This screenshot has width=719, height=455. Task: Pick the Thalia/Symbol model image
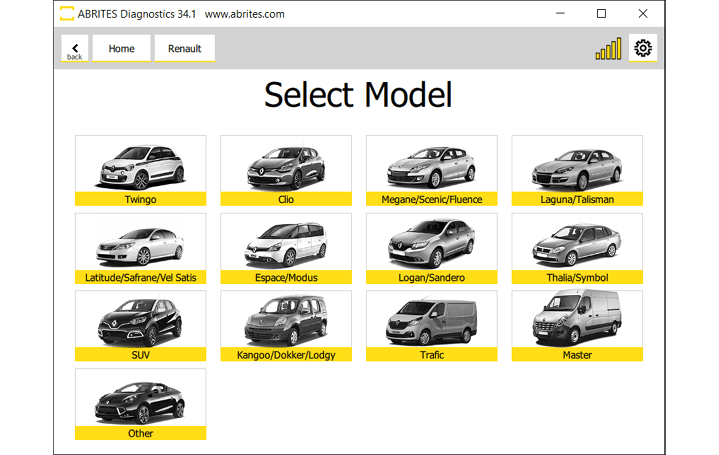pyautogui.click(x=577, y=243)
